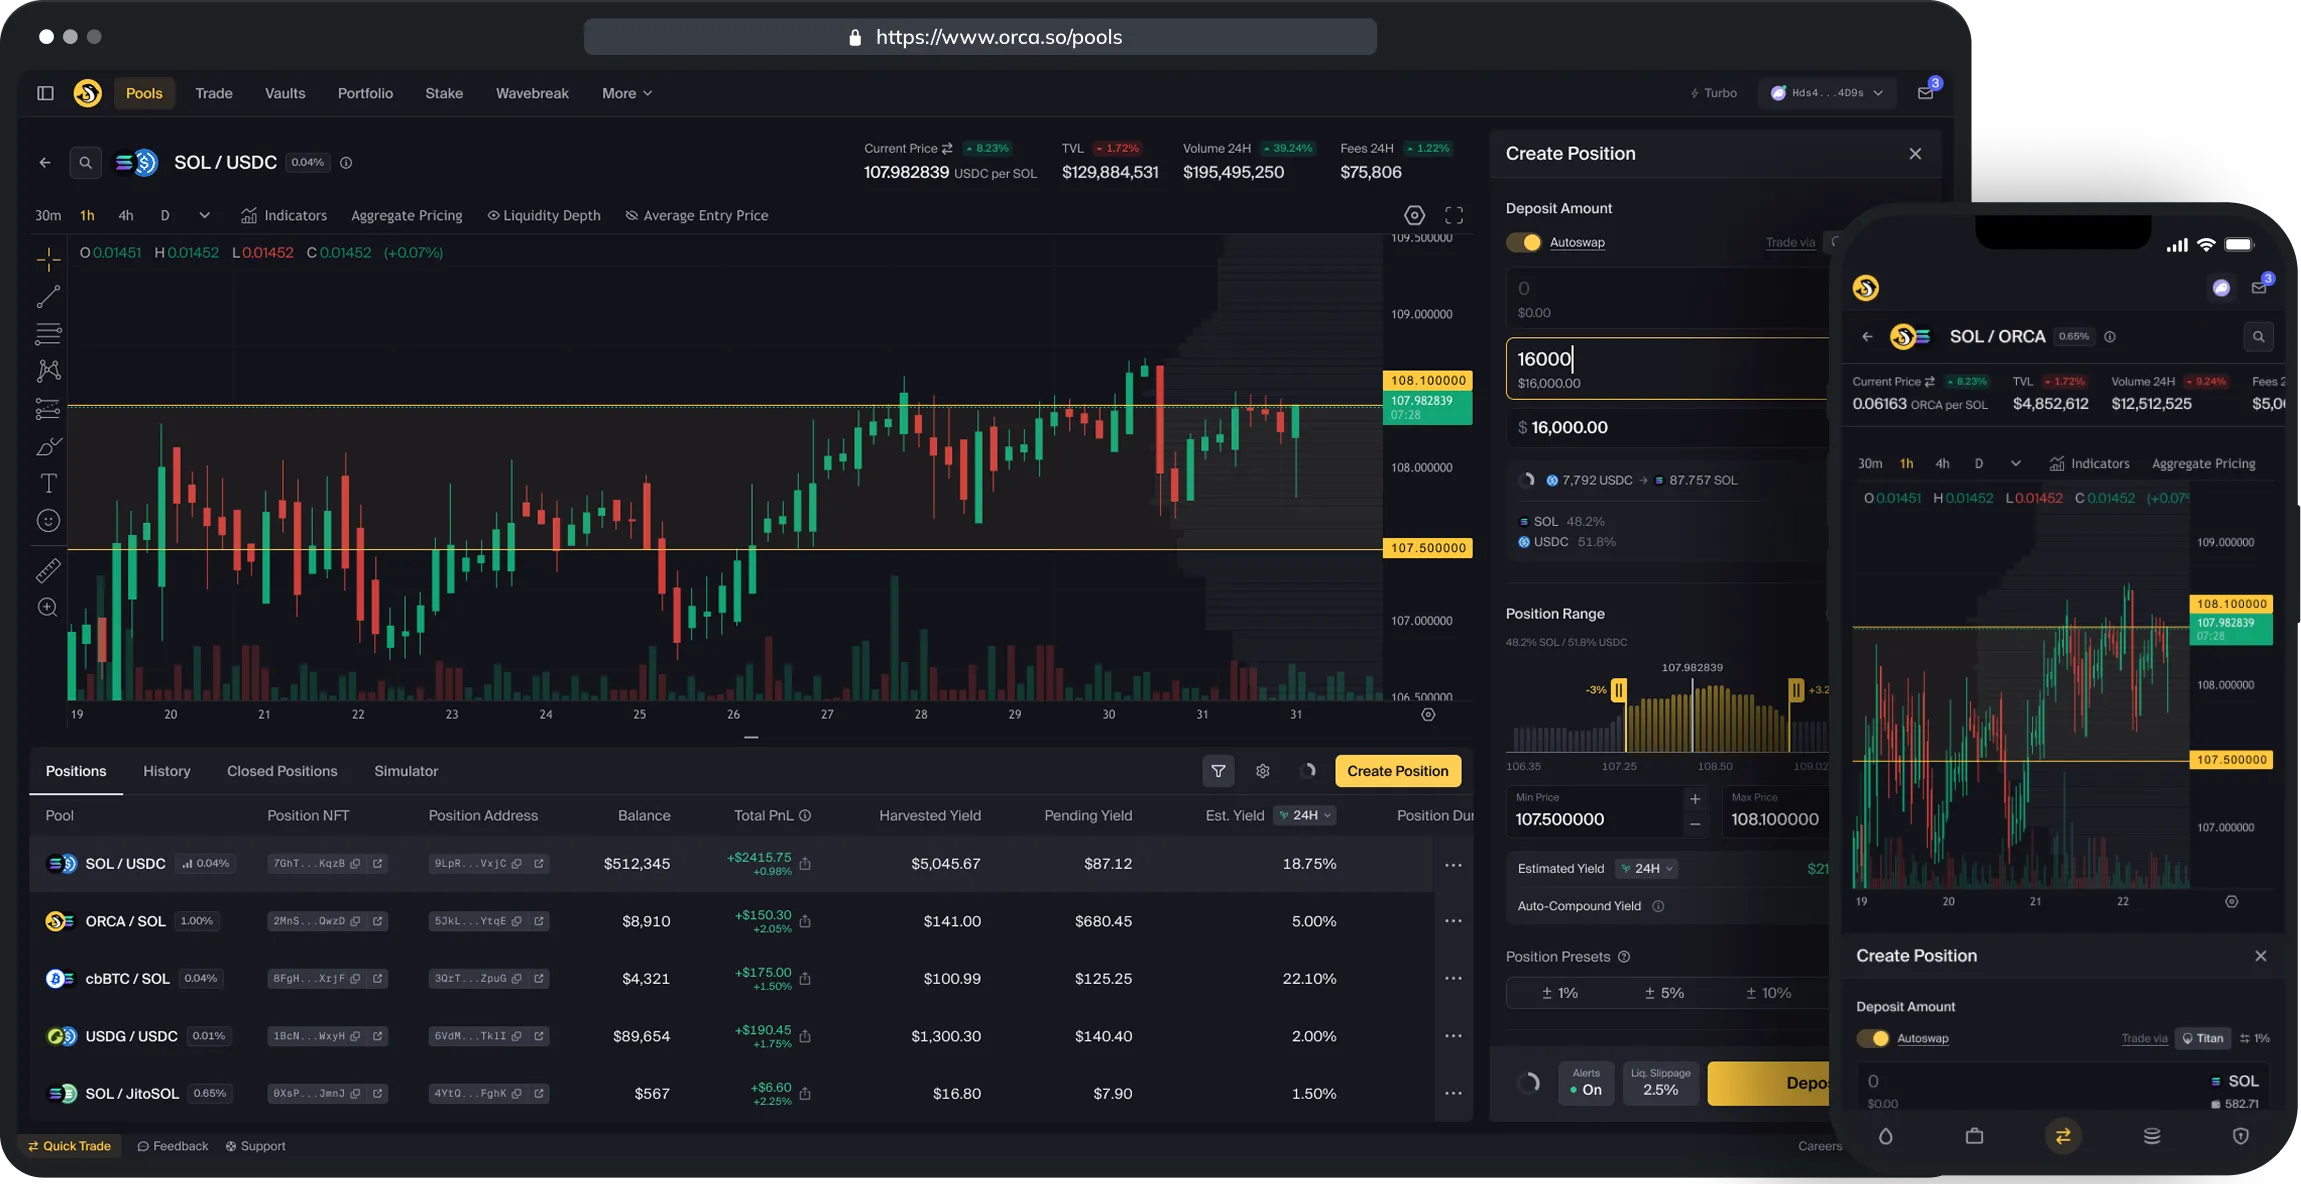
Task: Select the pattern drawing tool
Action: click(x=48, y=371)
